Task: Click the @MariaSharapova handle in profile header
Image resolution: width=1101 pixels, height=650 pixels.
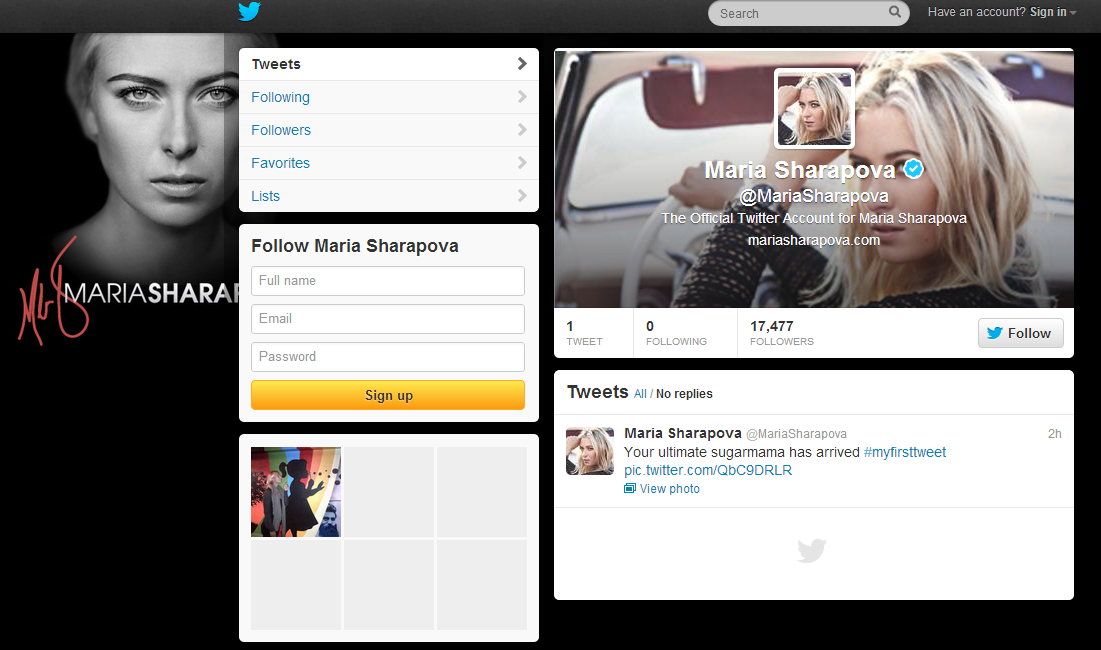Action: (814, 196)
